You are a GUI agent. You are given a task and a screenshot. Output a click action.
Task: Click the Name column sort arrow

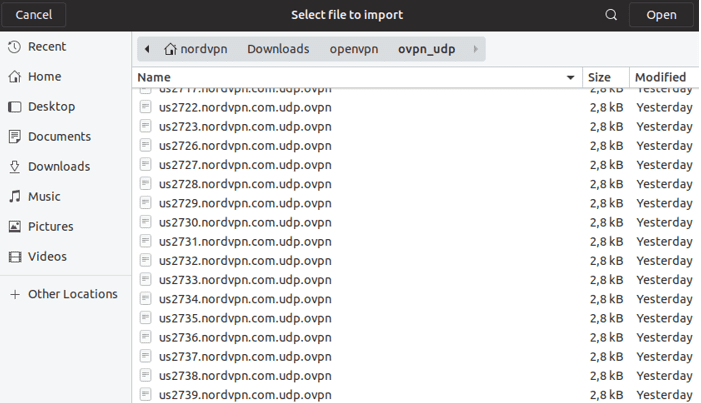coord(570,77)
